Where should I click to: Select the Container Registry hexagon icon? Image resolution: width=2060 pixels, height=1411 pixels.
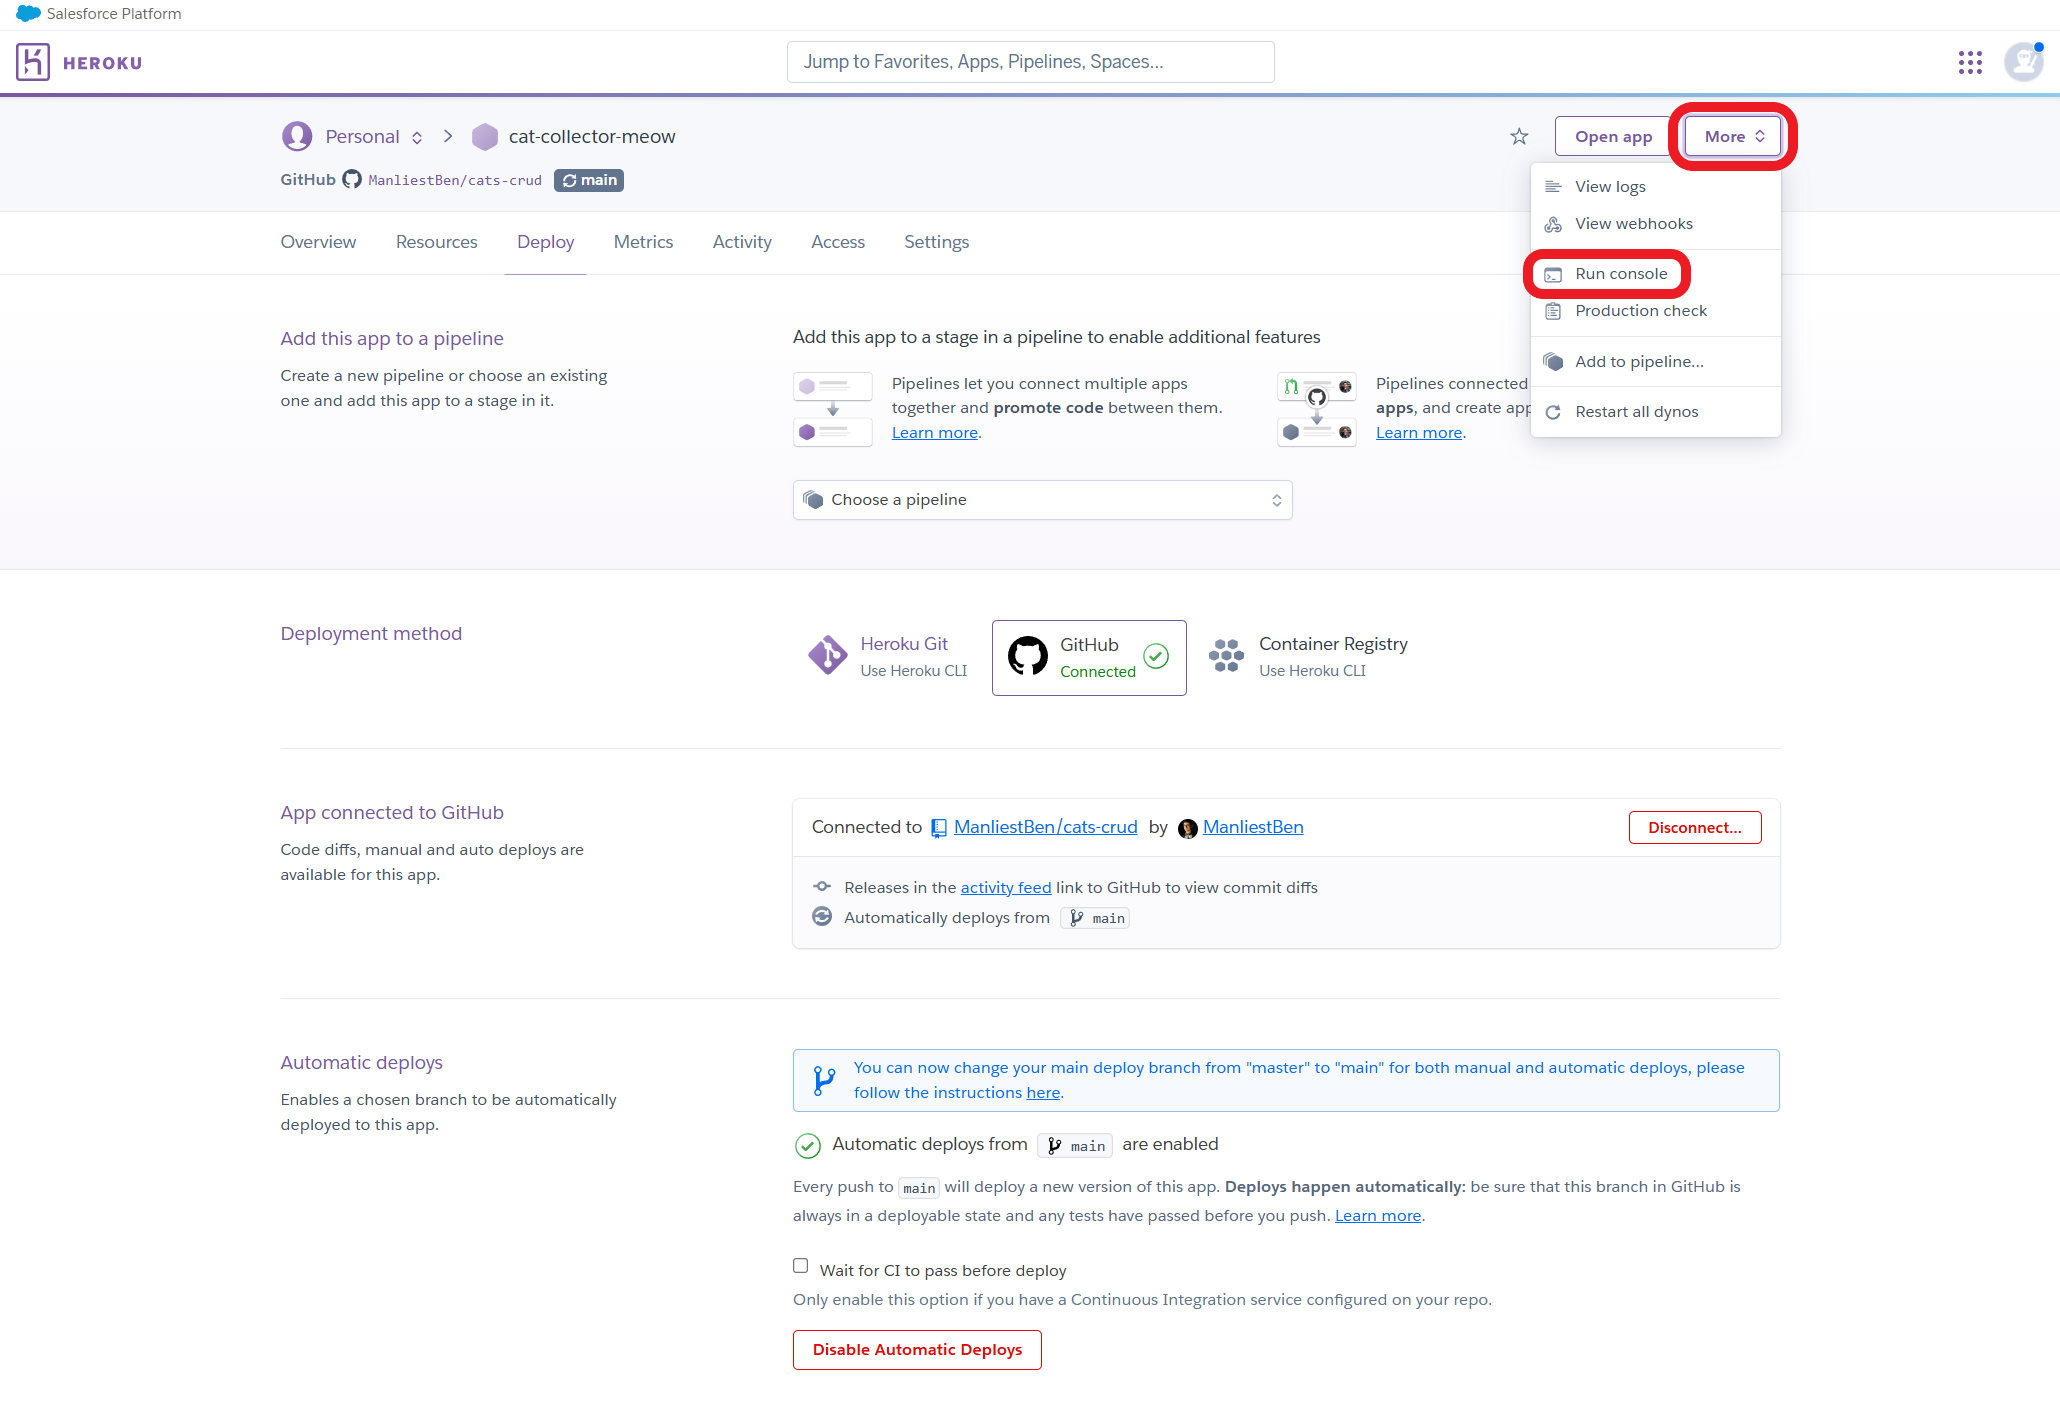(x=1226, y=656)
